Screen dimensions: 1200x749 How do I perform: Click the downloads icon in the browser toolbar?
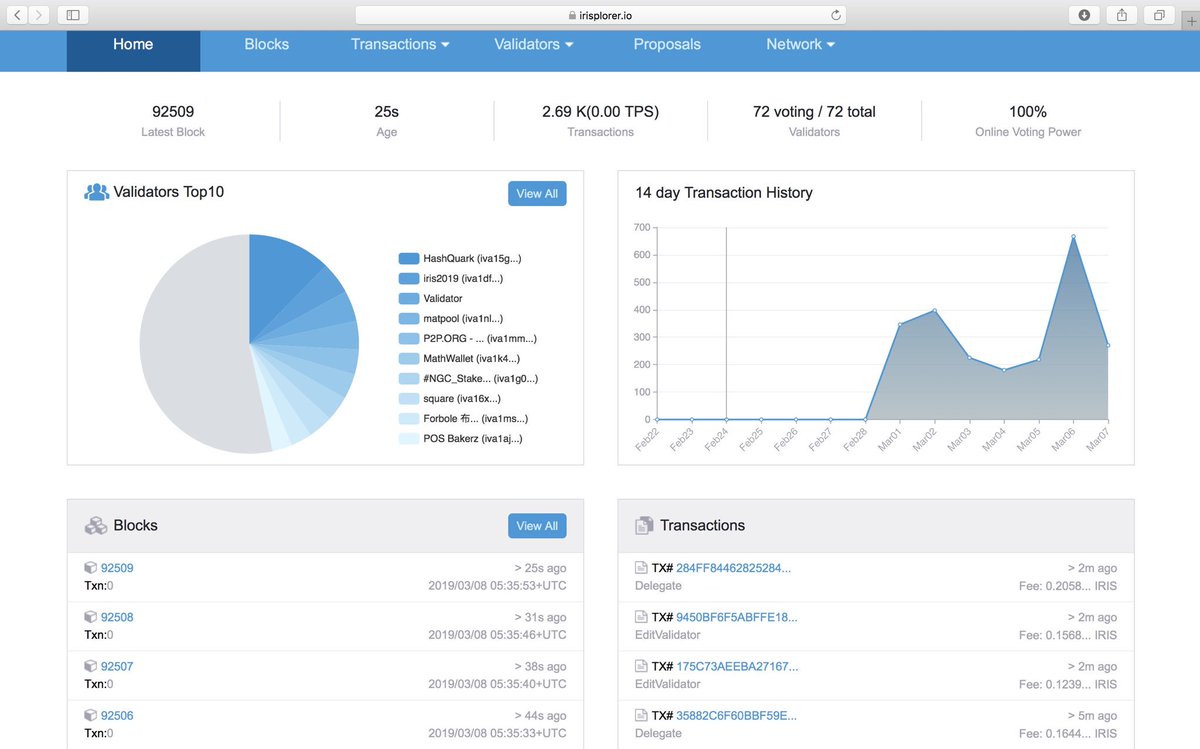[1084, 15]
